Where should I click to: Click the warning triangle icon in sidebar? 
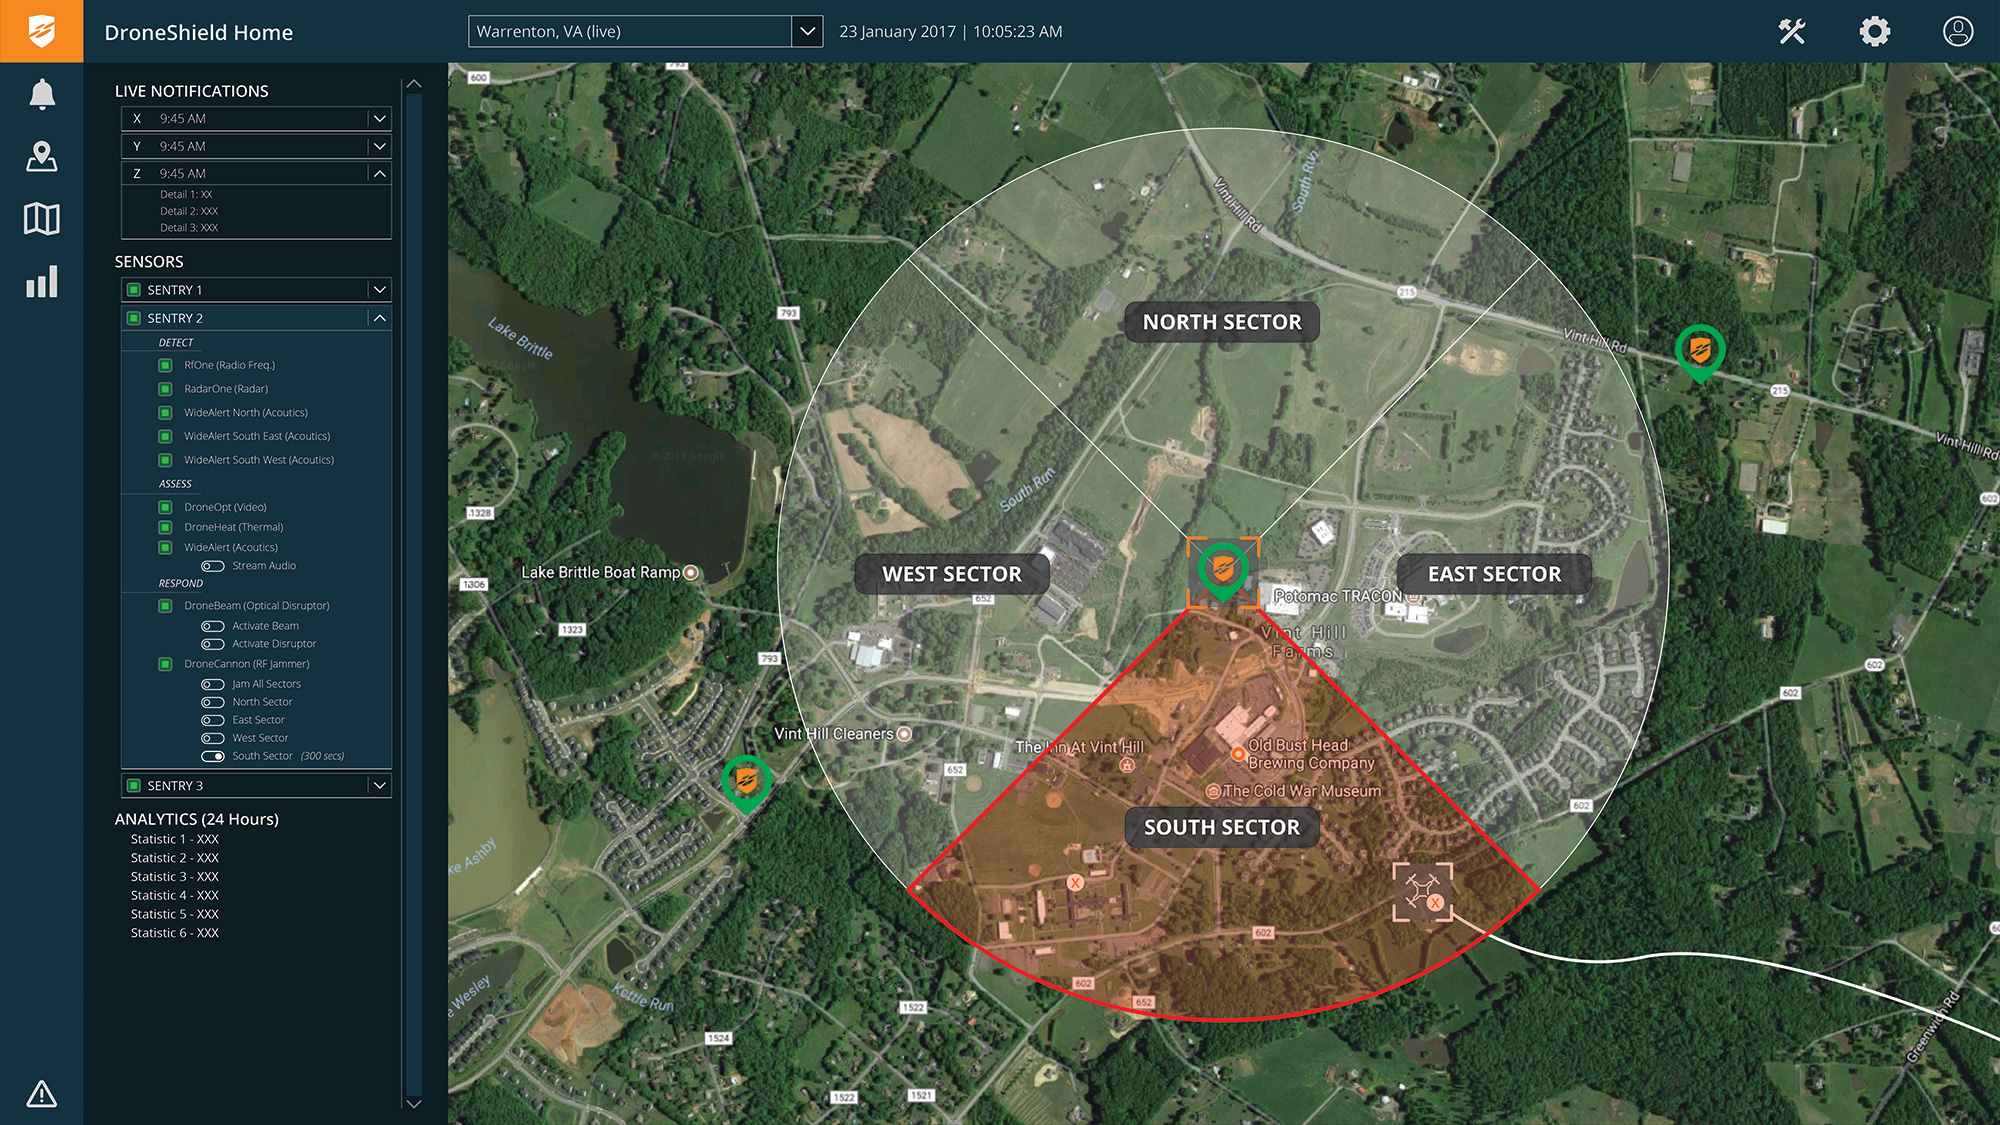pos(42,1093)
